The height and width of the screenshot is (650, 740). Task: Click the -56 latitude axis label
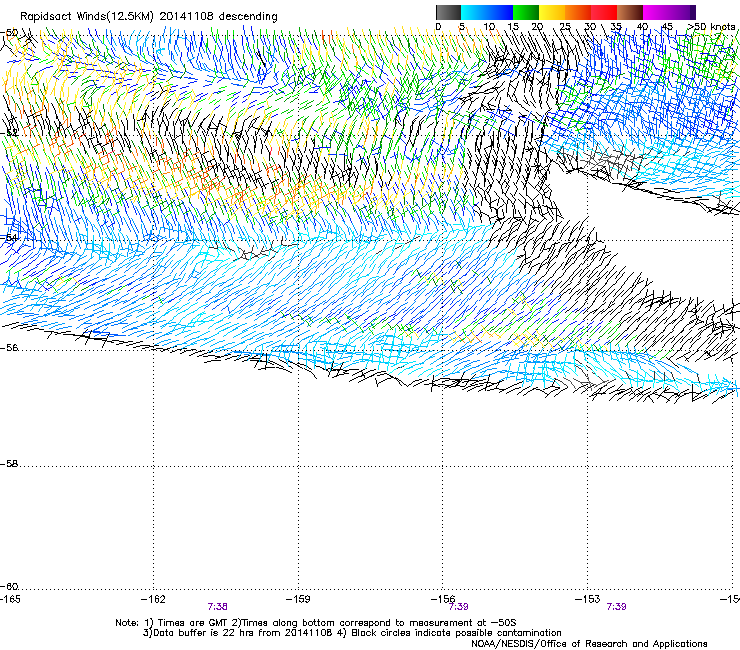point(9,348)
